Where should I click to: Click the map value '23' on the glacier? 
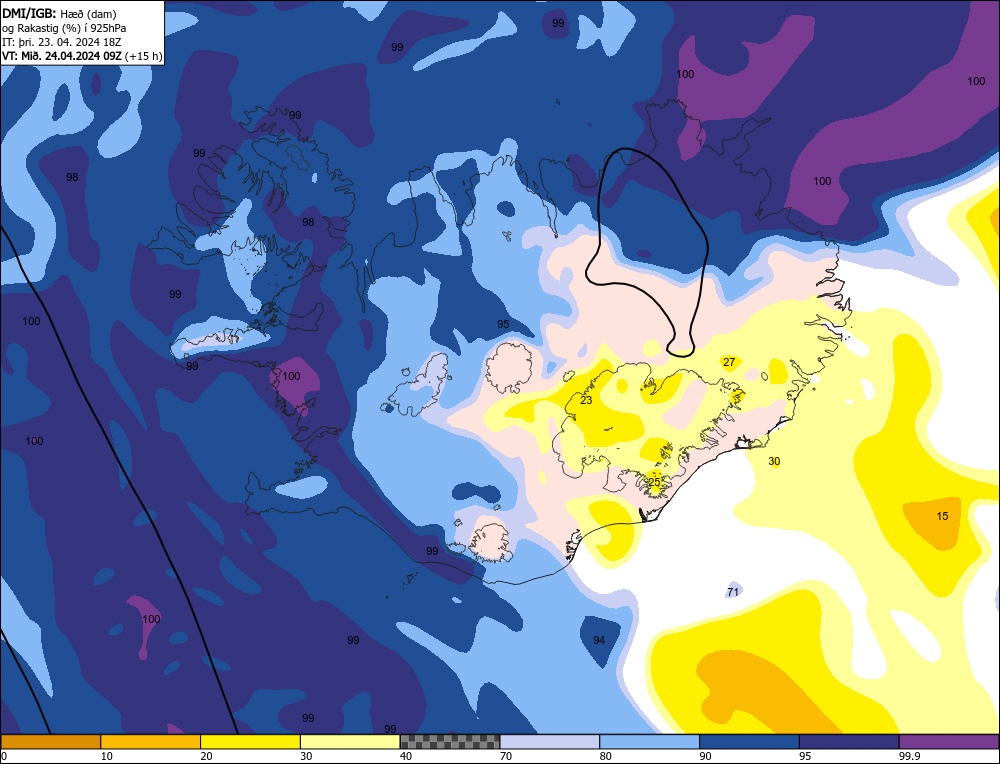(x=586, y=400)
